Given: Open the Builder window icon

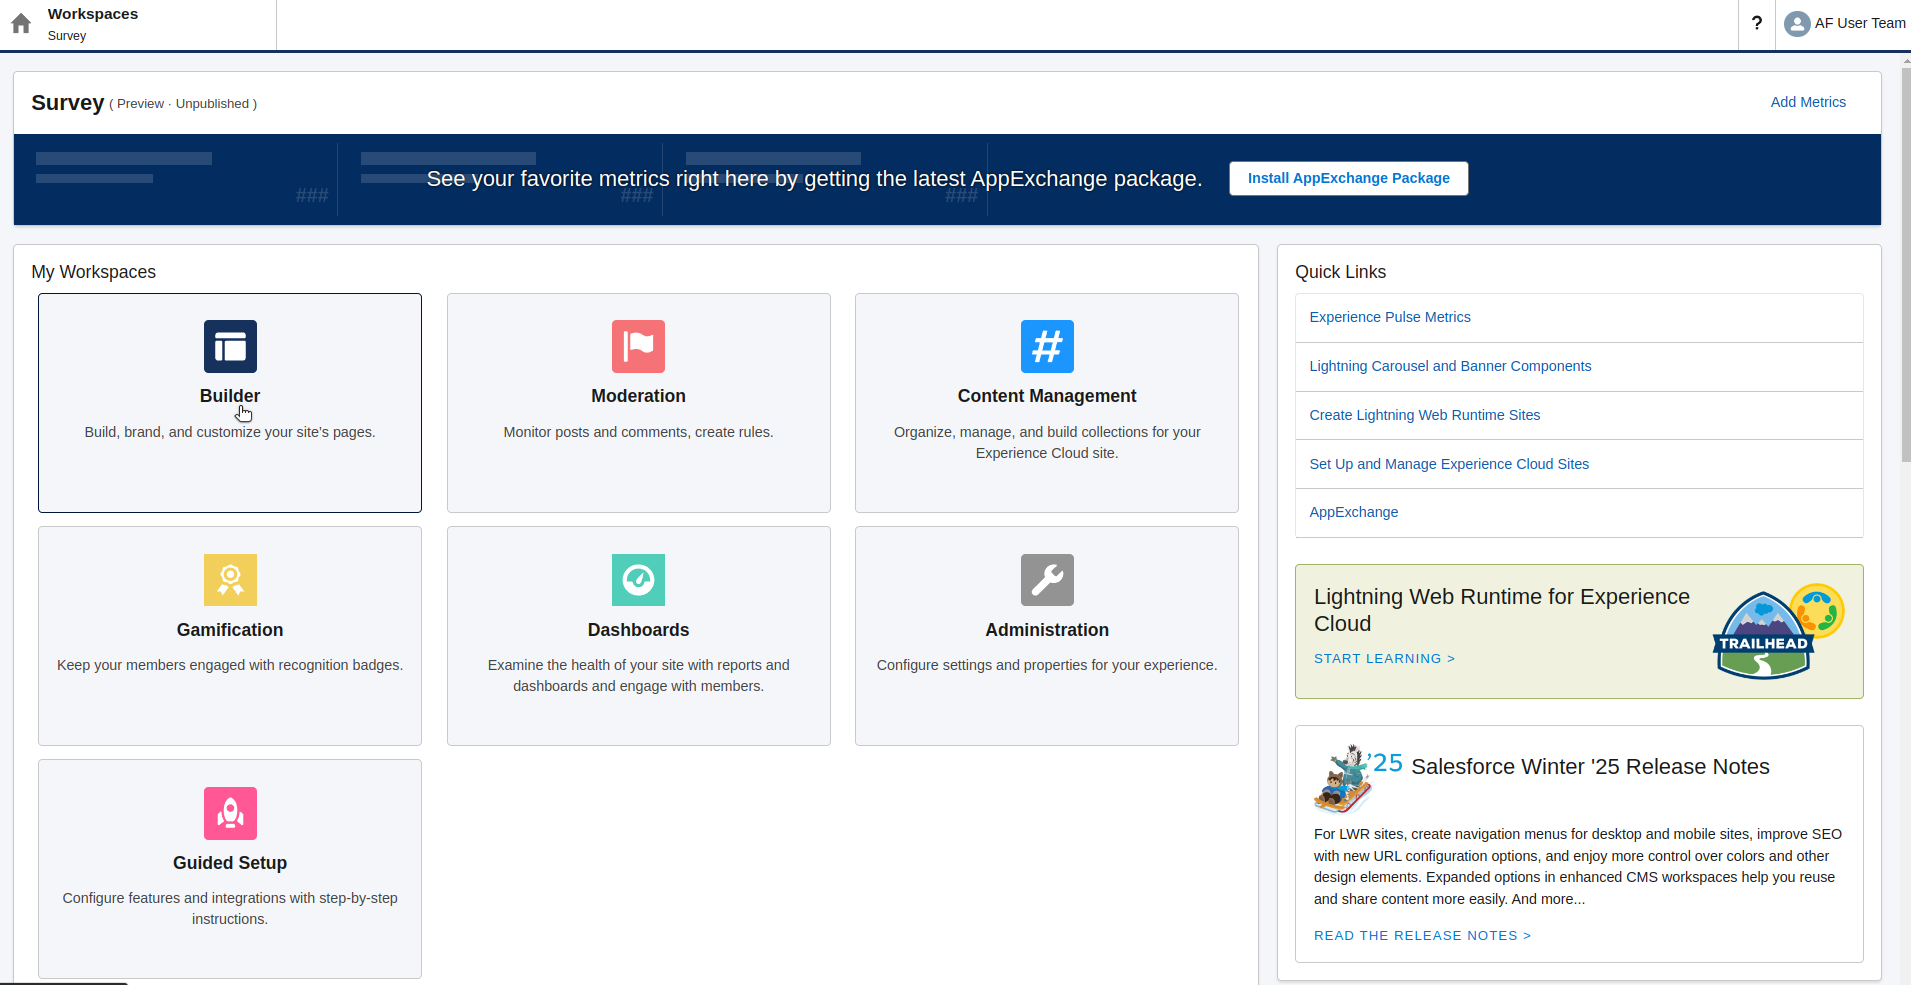Looking at the screenshot, I should tap(230, 346).
